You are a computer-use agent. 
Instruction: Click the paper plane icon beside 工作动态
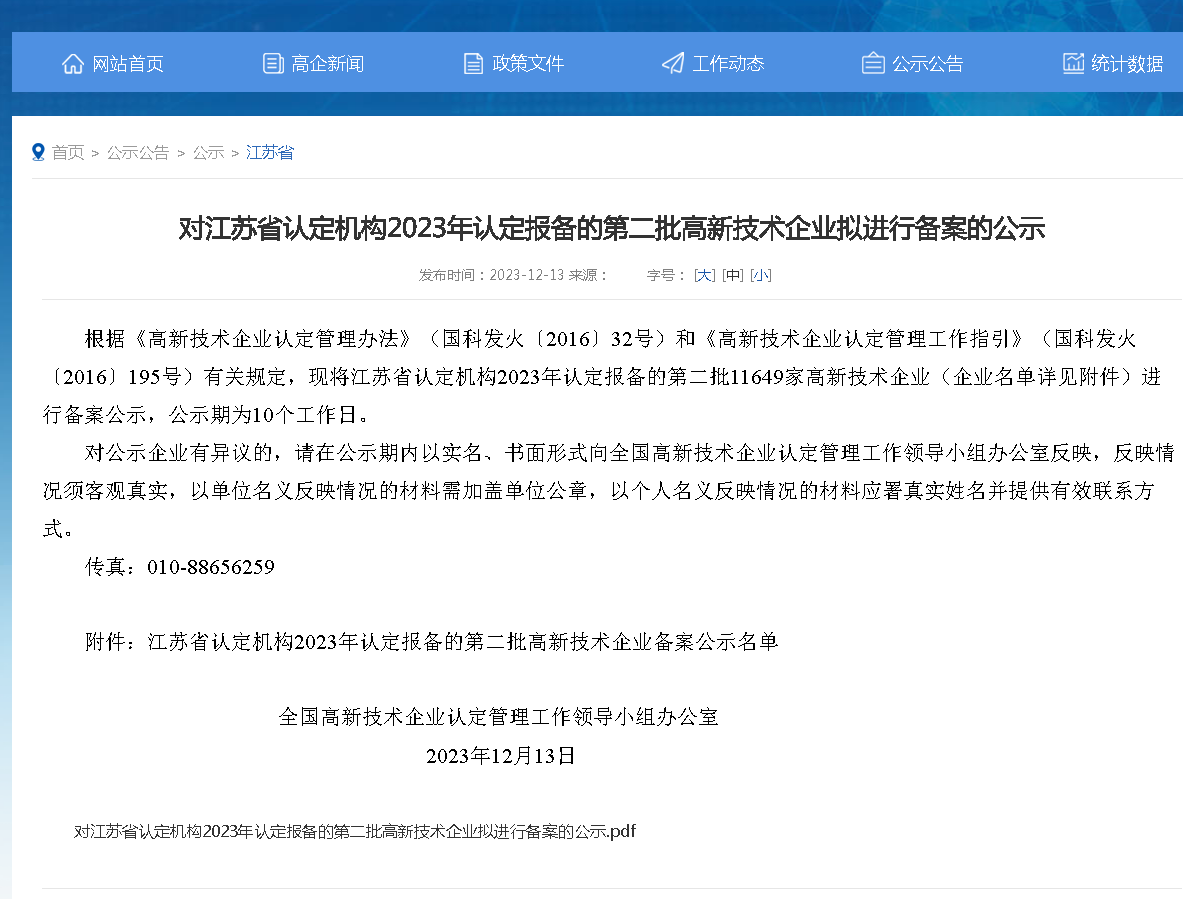673,64
